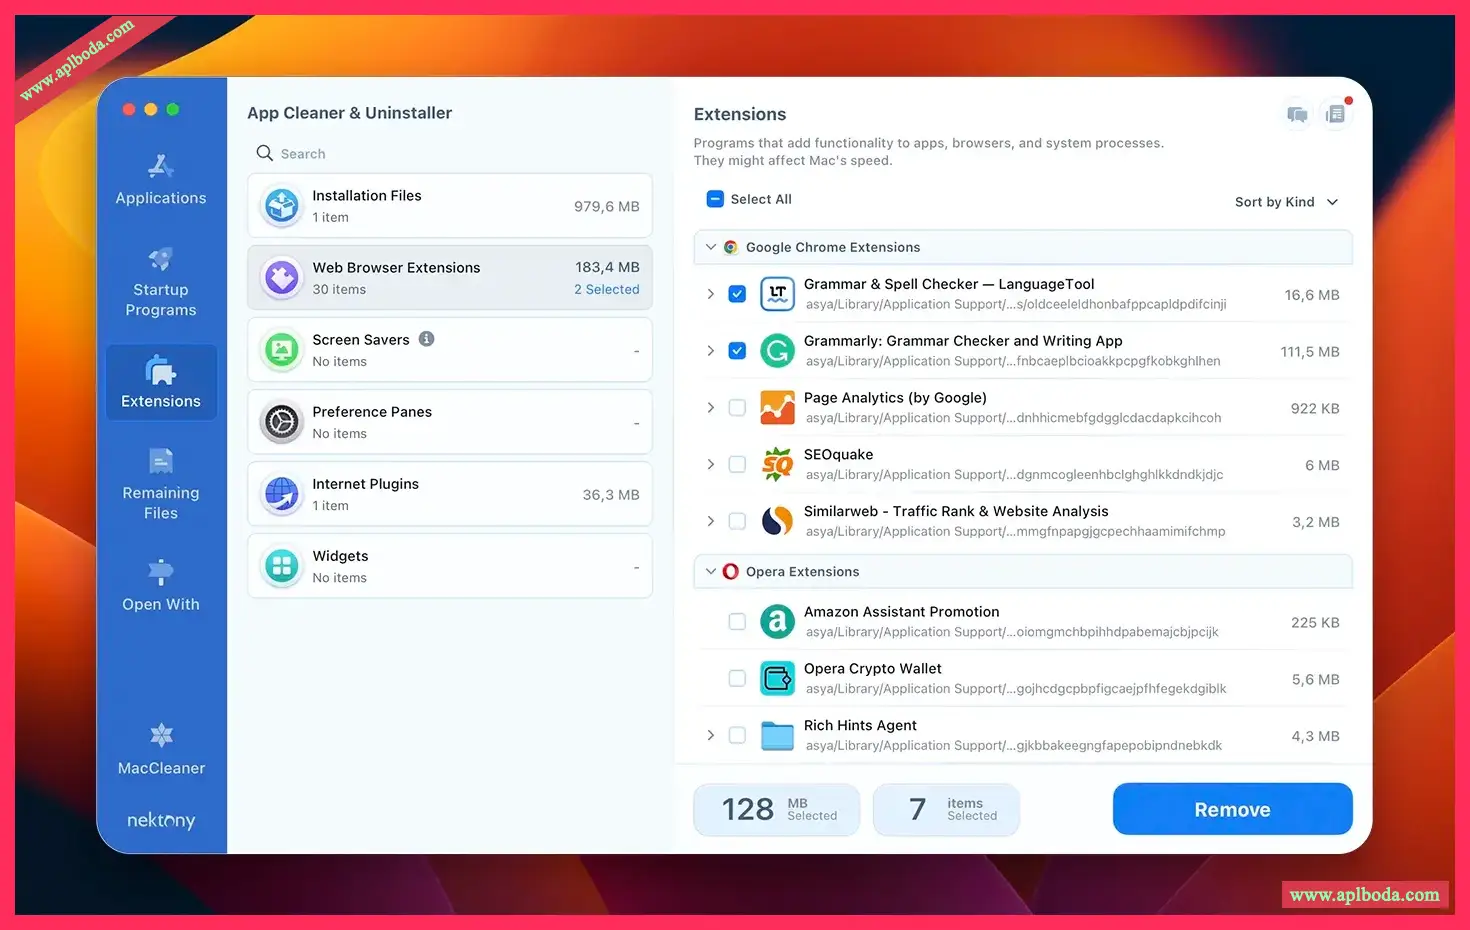Launch MacCleaner from sidebar
1470x930 pixels.
pos(160,750)
